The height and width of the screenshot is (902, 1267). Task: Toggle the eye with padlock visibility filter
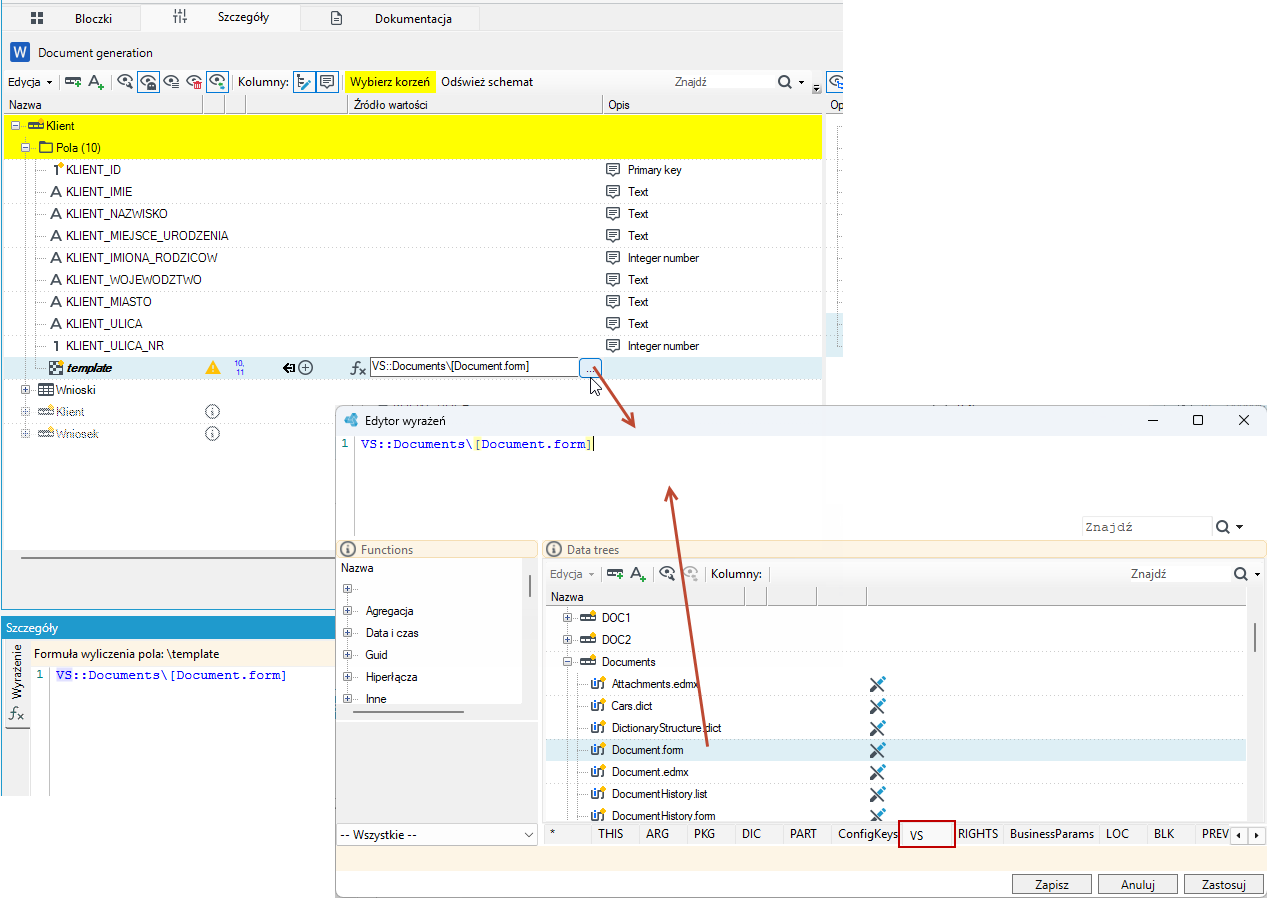coord(148,82)
